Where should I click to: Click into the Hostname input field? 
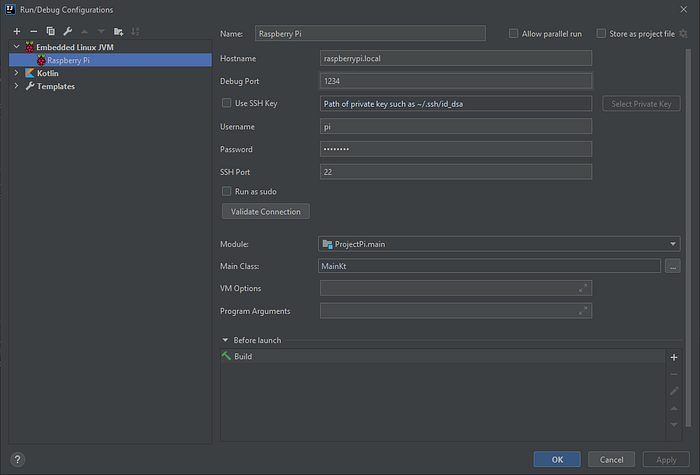(456, 58)
